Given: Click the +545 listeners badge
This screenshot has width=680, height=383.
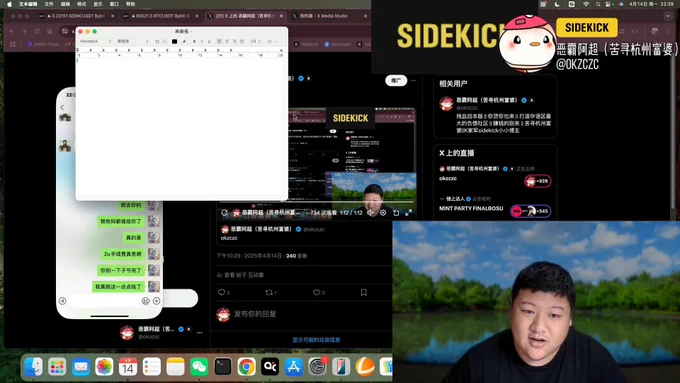Looking at the screenshot, I should (x=530, y=211).
